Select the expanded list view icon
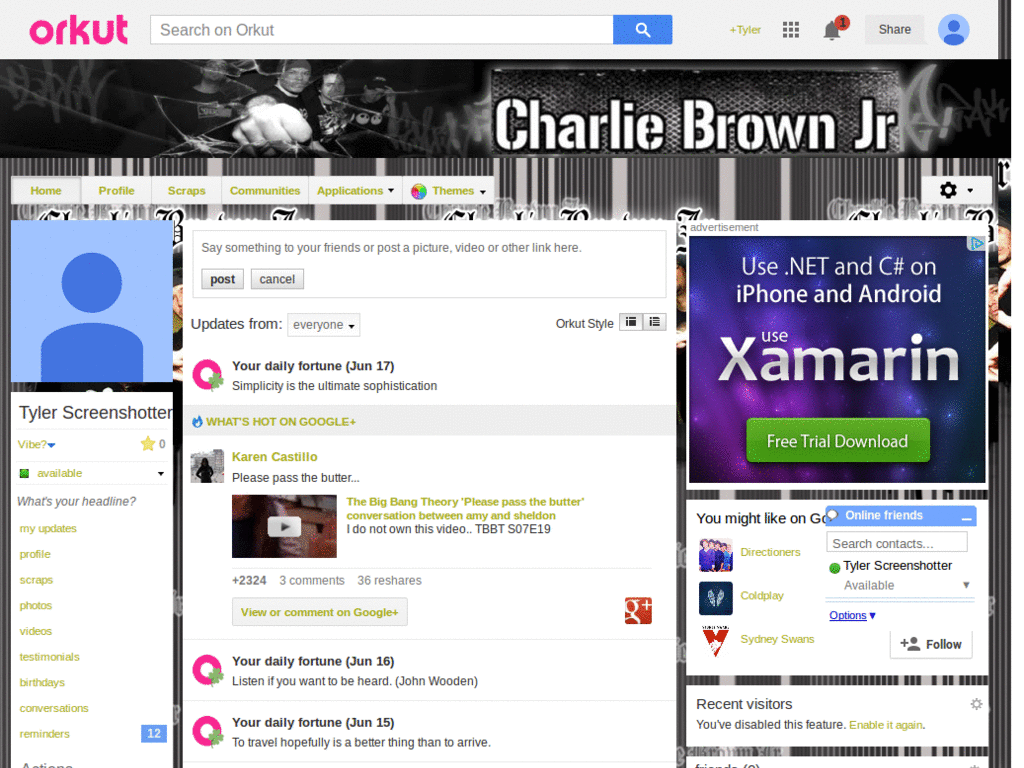The width and height of the screenshot is (1024, 768). (x=654, y=322)
